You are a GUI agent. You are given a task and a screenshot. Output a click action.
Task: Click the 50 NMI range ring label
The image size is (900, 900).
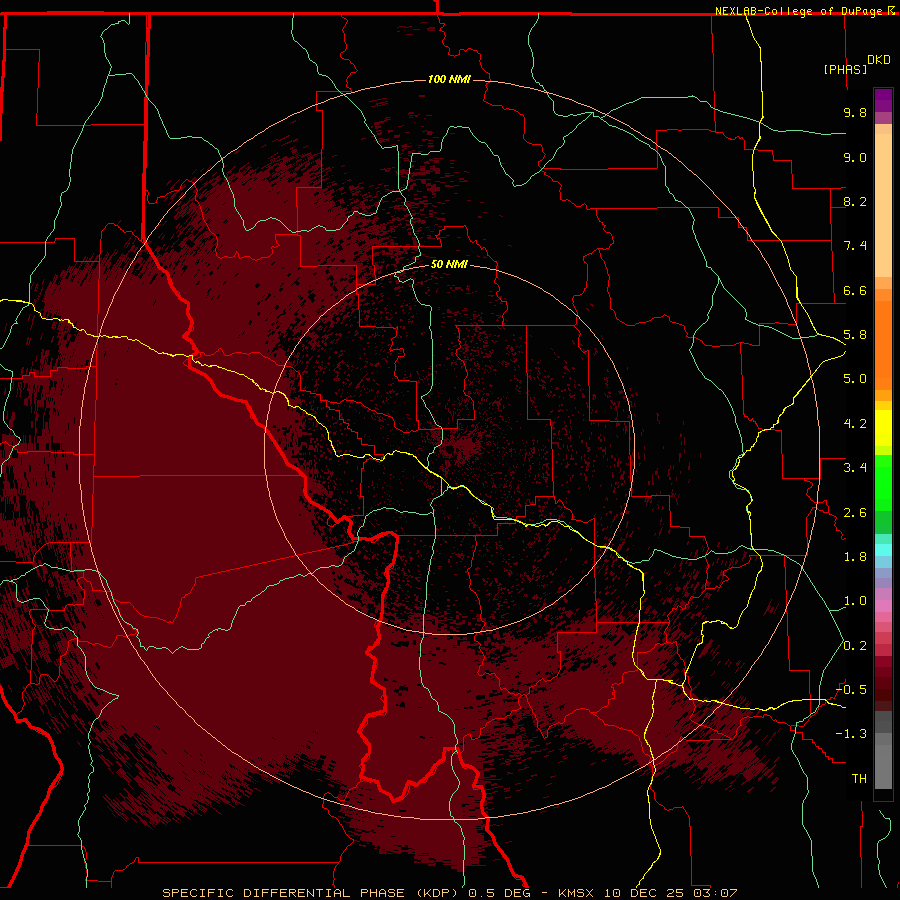[449, 264]
